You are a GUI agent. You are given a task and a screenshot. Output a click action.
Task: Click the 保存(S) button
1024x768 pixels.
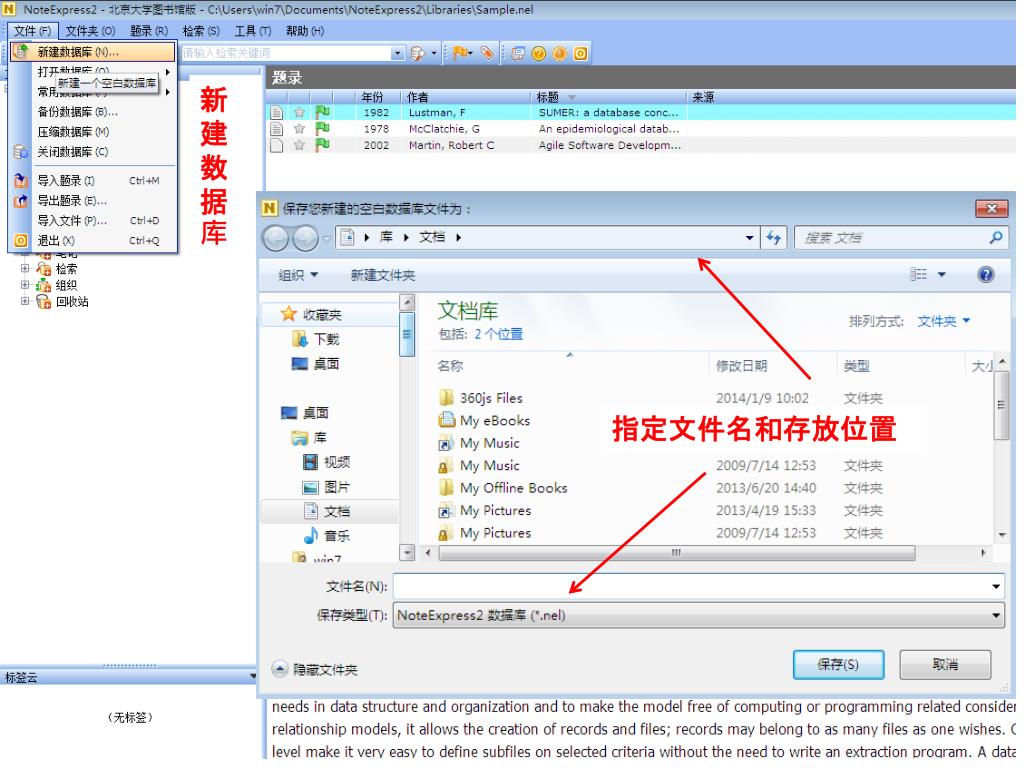coord(839,665)
